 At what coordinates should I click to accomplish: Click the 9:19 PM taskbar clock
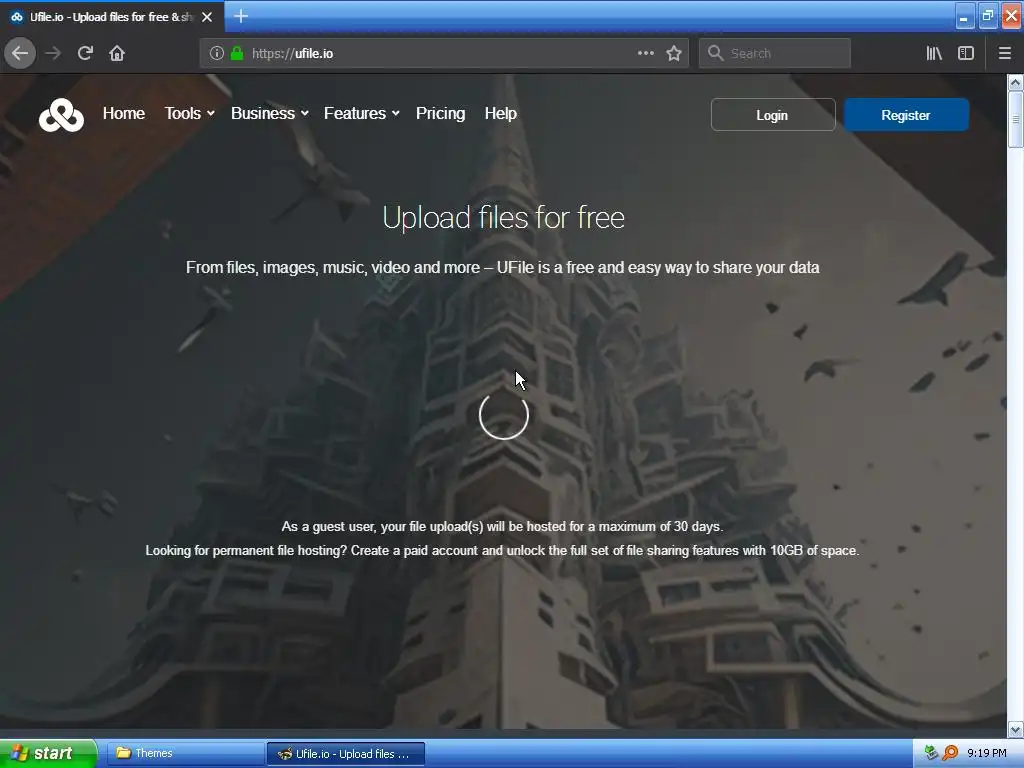987,753
